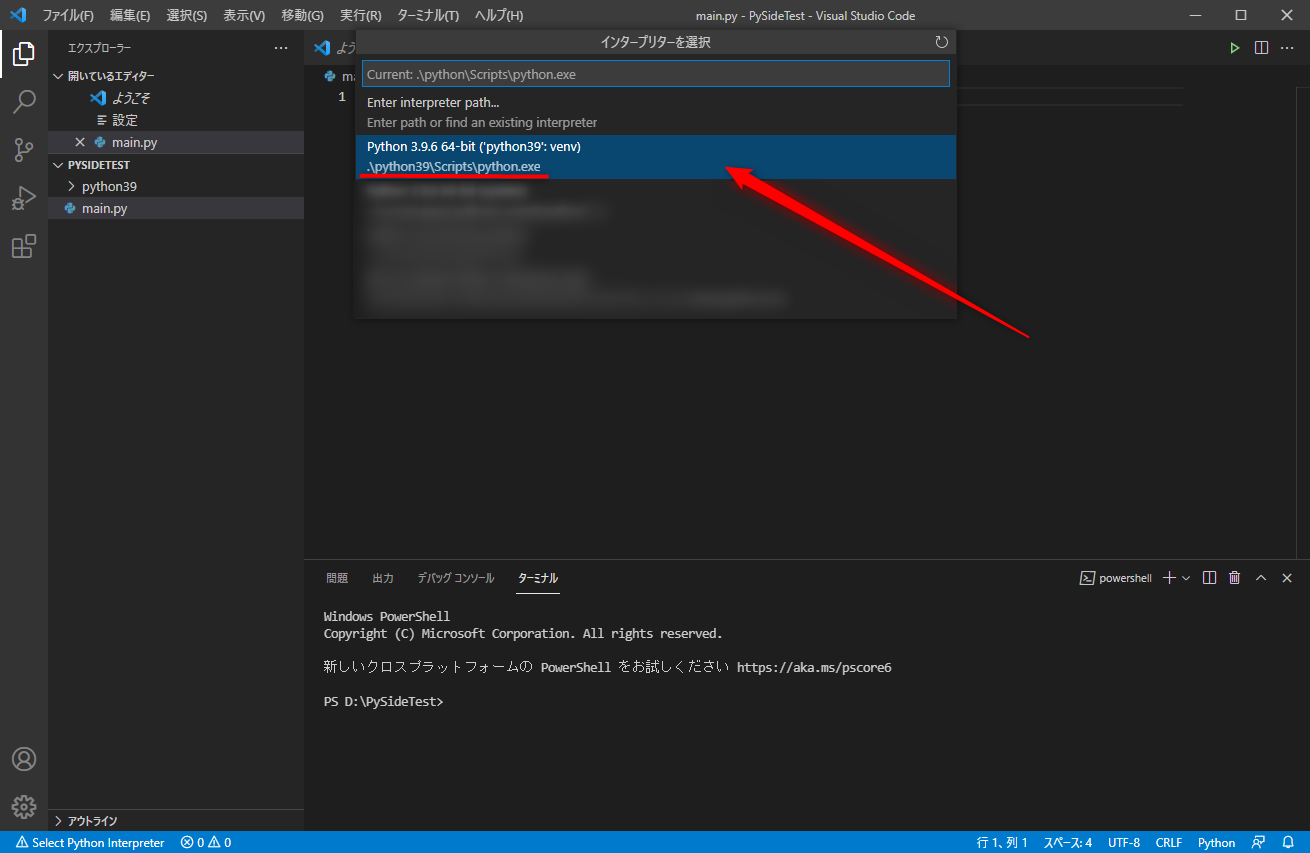This screenshot has height=853, width=1310.
Task: Click powershell terminal label
Action: click(x=1116, y=578)
